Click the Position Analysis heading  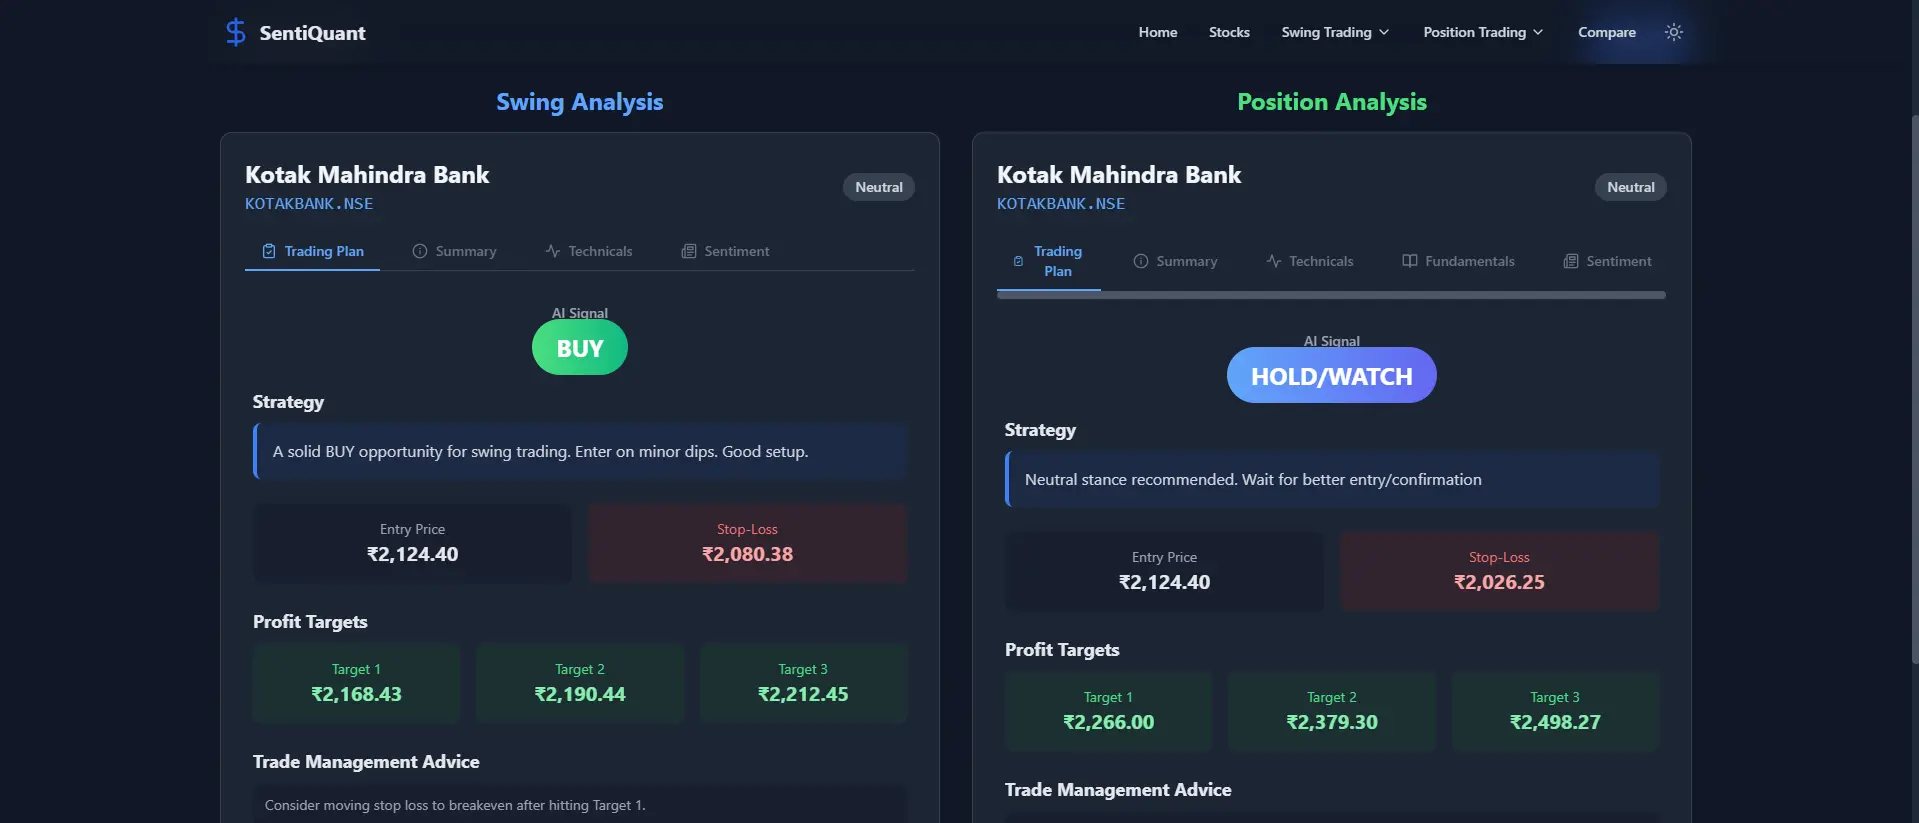[x=1332, y=102]
